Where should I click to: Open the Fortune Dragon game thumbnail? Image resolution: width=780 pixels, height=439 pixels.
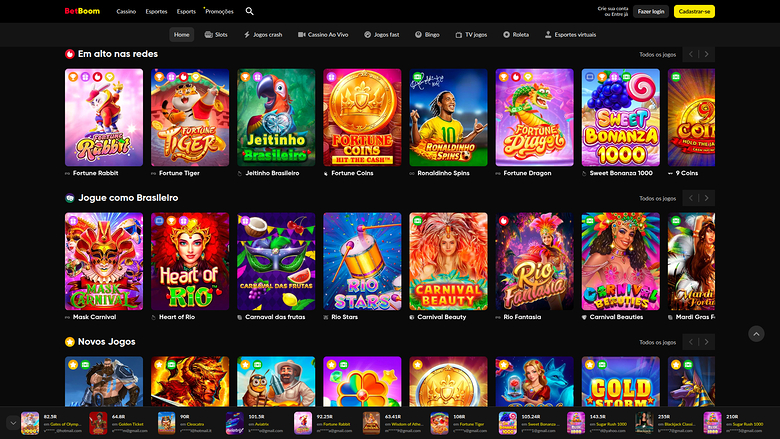tap(534, 117)
